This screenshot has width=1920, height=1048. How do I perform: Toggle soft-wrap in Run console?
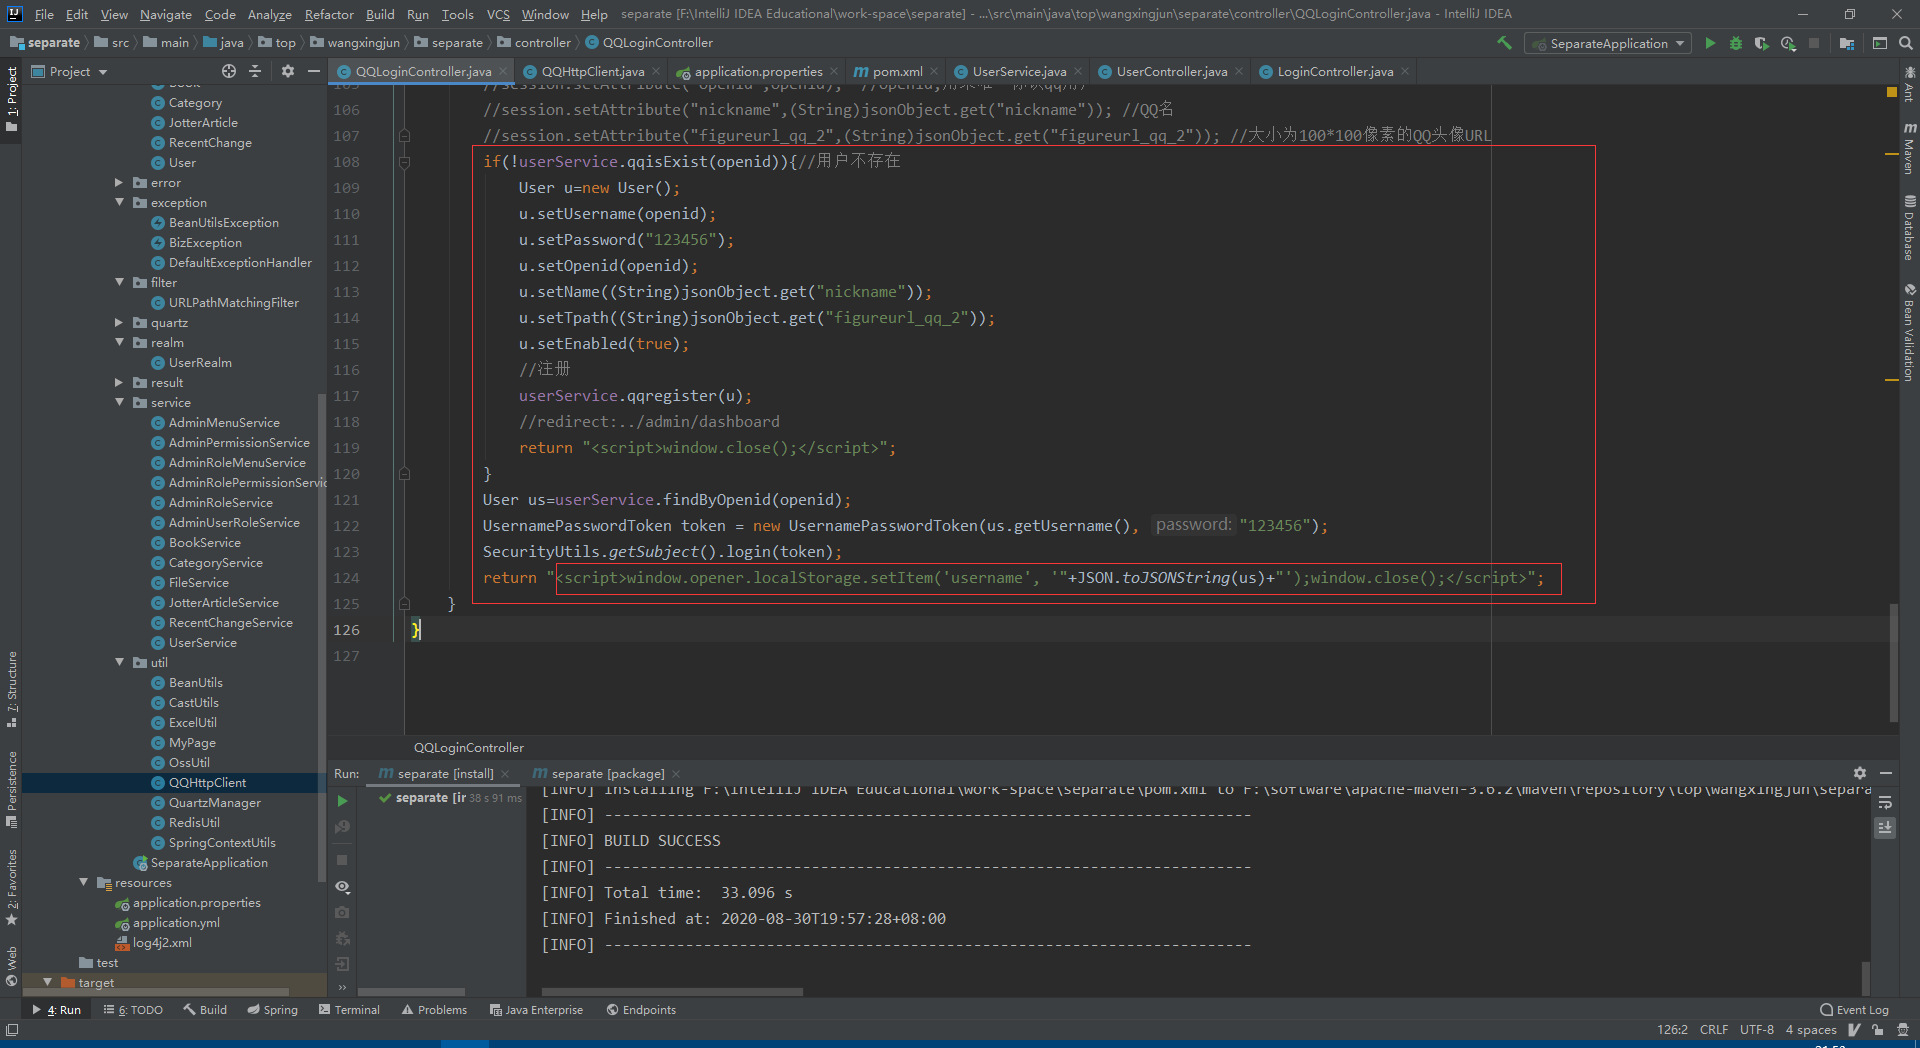coord(1885,802)
